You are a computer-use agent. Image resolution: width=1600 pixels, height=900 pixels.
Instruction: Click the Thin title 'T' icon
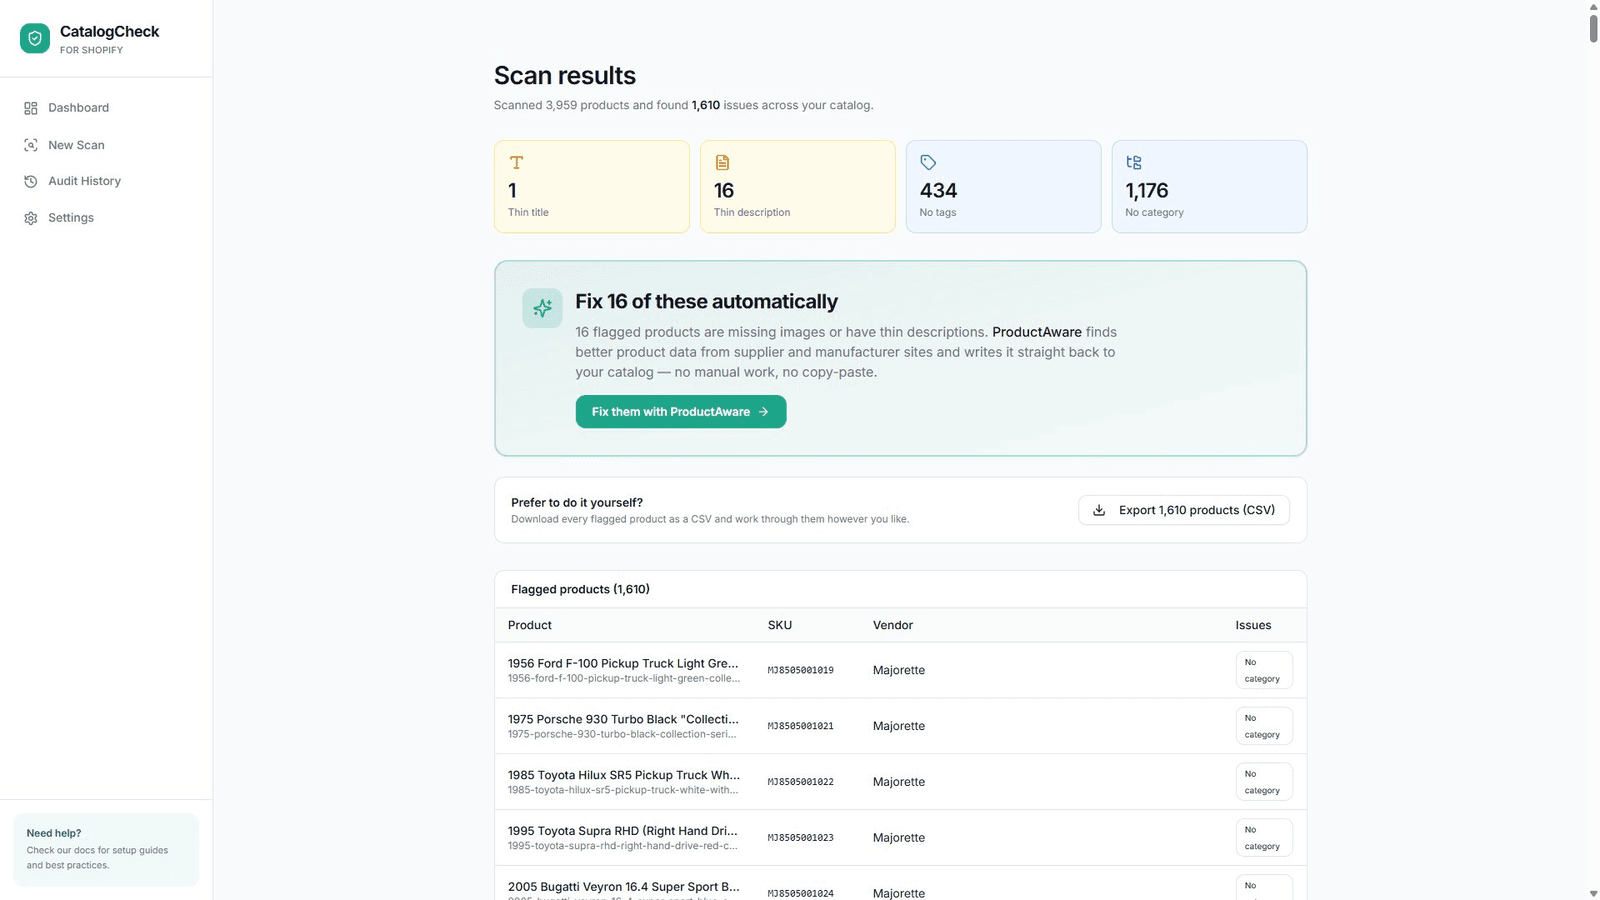[x=516, y=162]
